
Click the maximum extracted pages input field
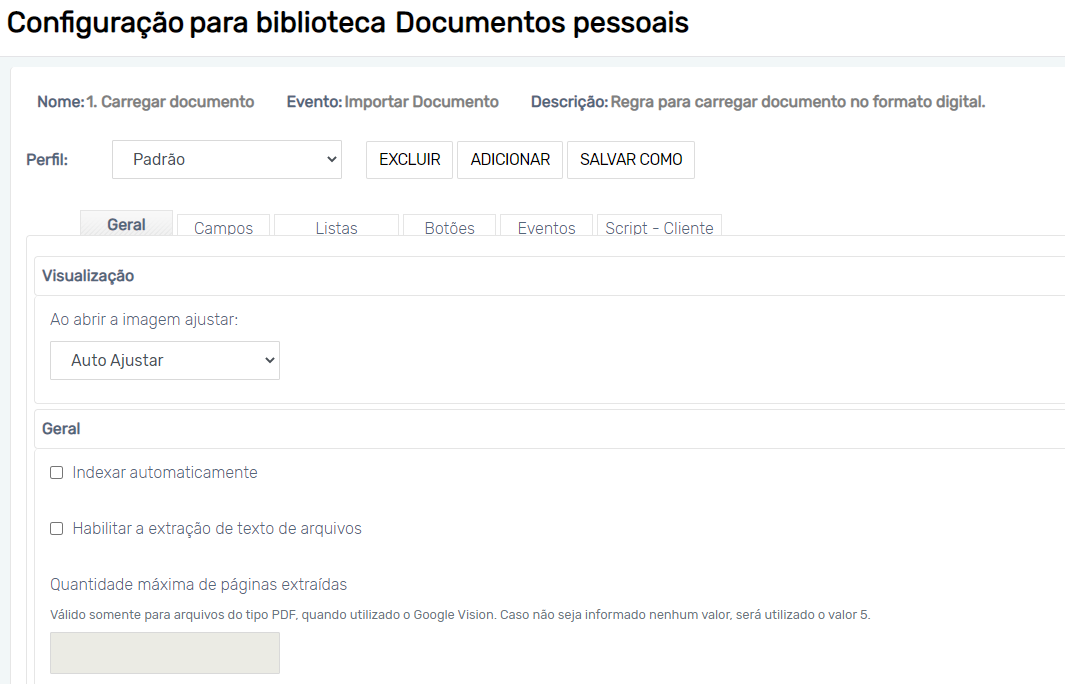[165, 653]
